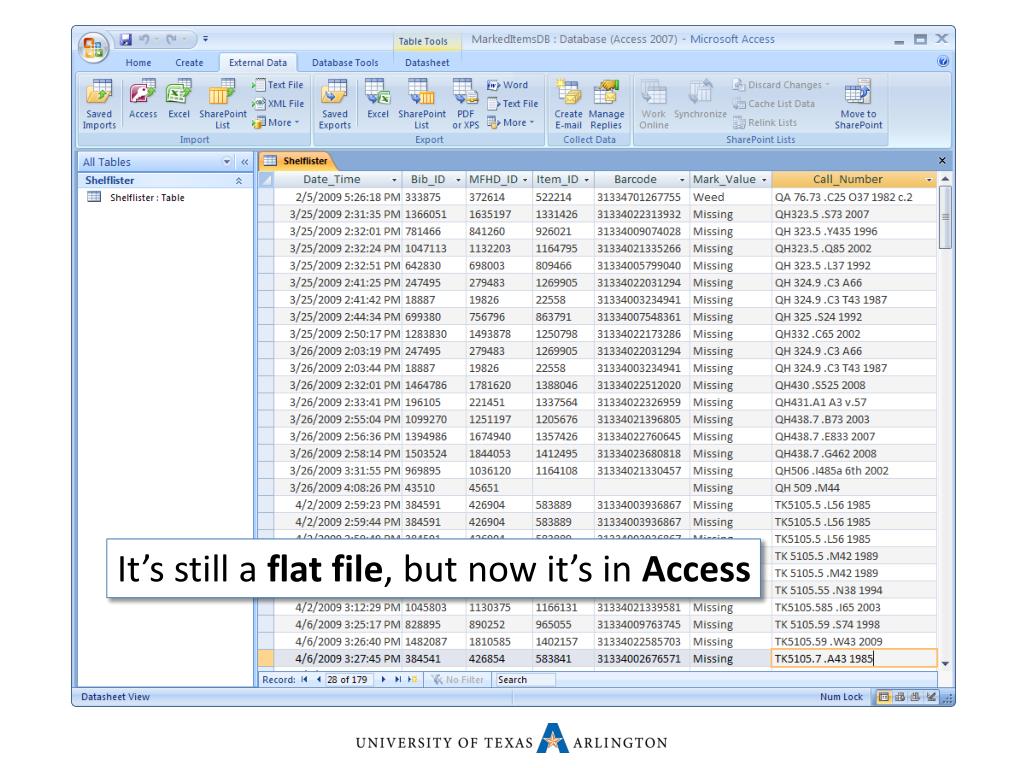Open Manage Replies
The image size is (1024, 768).
[606, 104]
